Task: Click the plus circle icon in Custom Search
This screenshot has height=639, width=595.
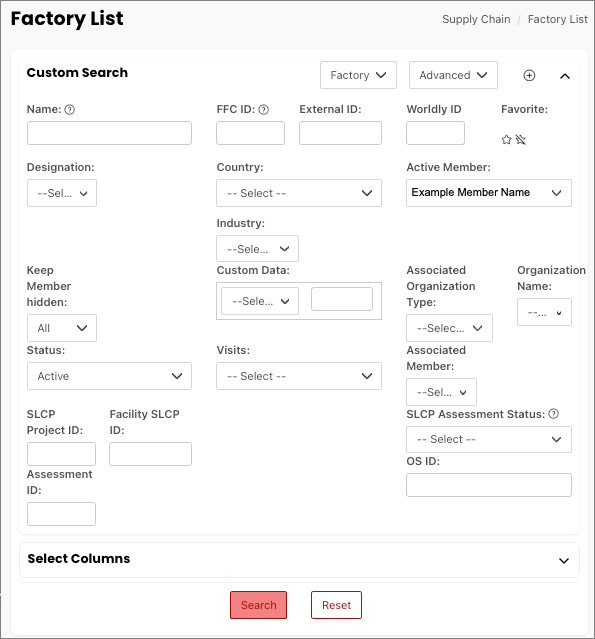Action: point(529,75)
